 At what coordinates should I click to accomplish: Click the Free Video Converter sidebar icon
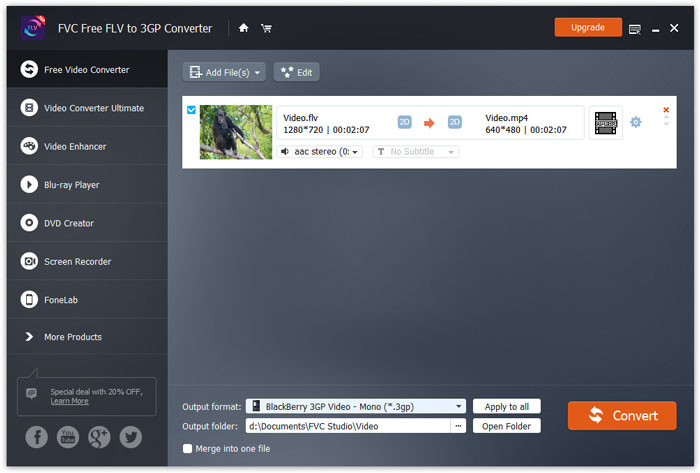point(29,69)
